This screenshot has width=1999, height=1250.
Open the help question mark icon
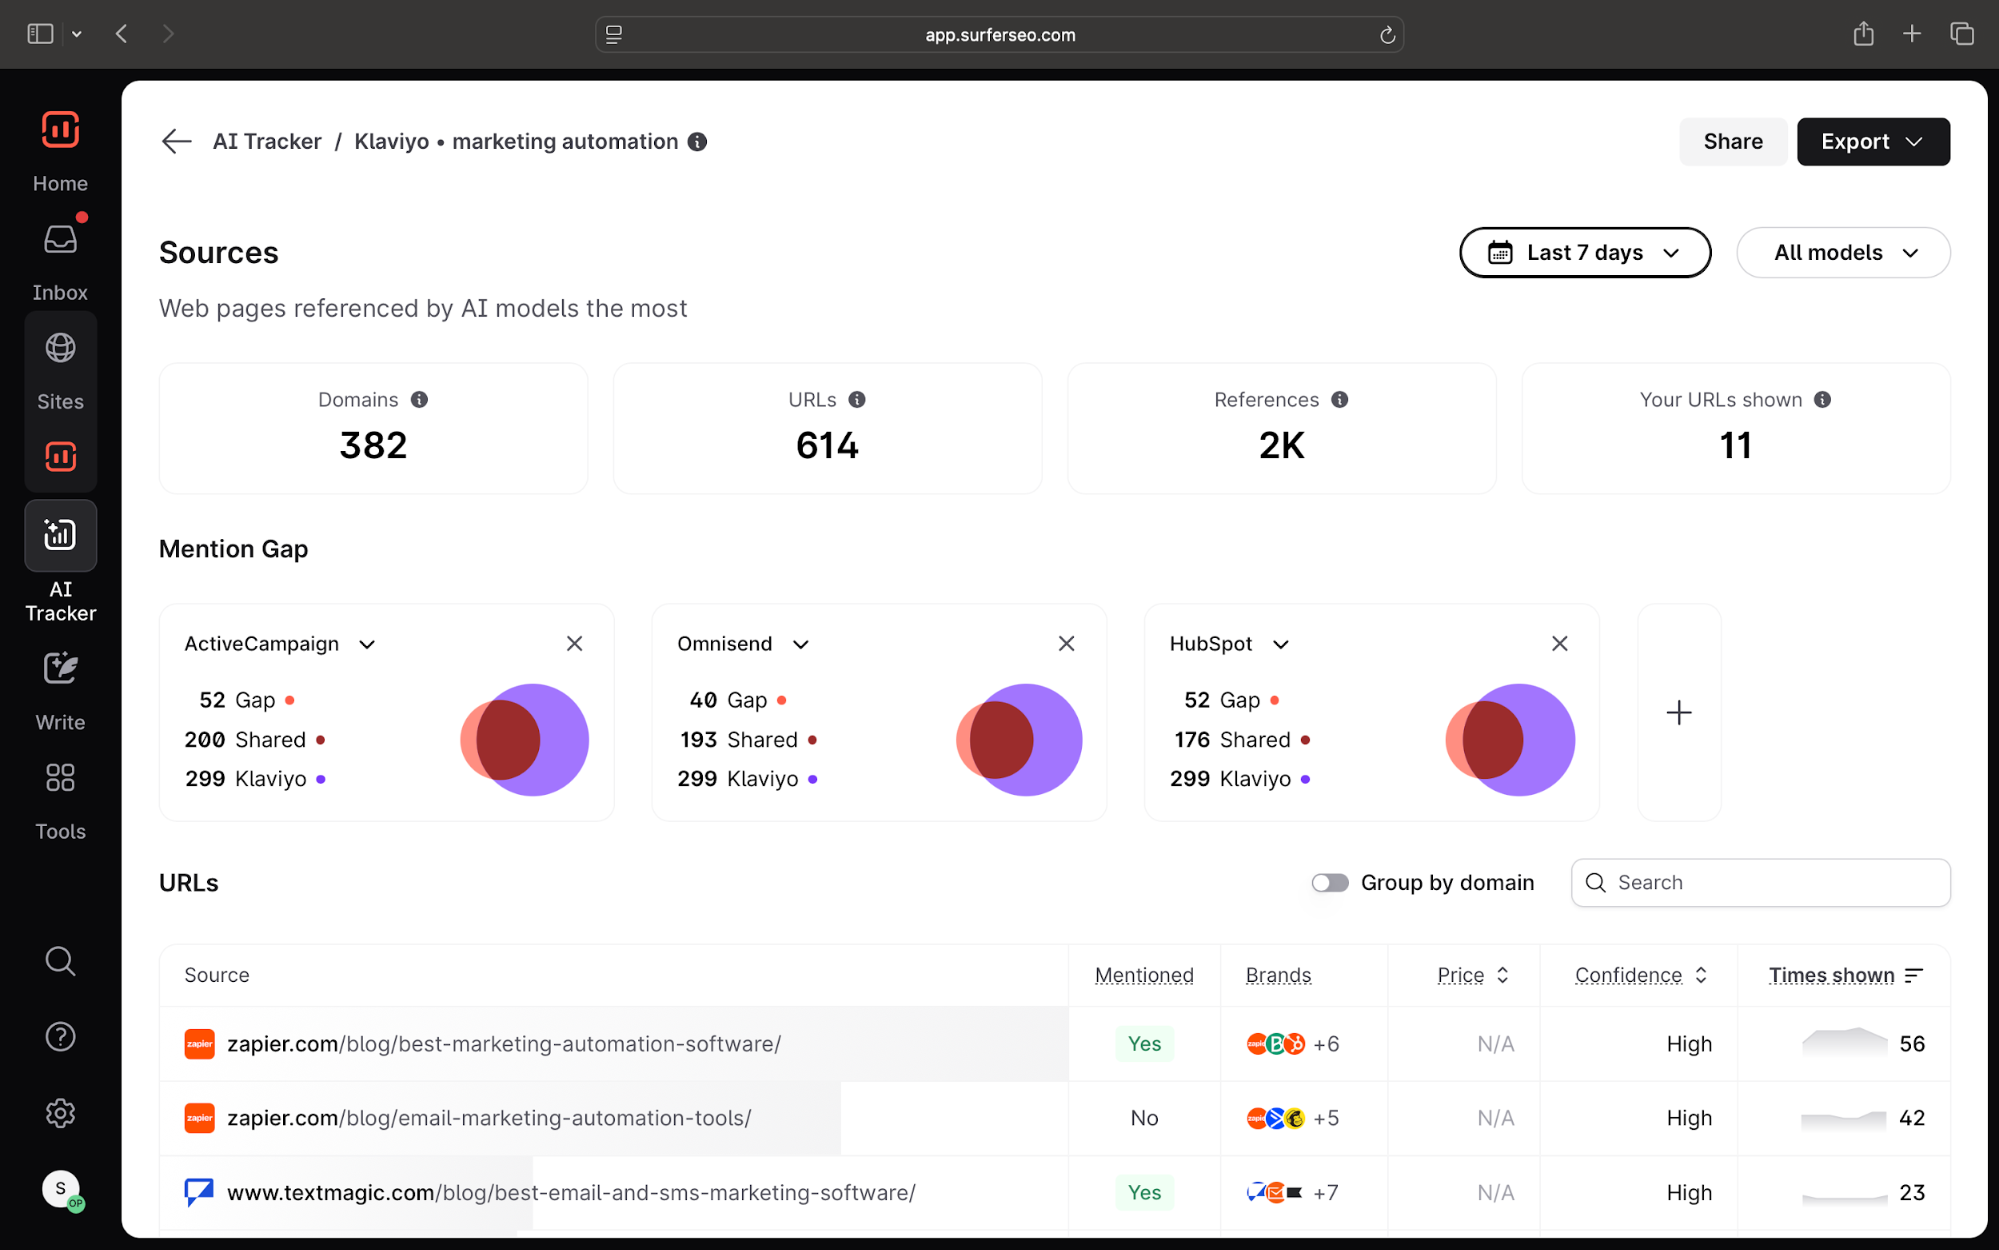[60, 1037]
